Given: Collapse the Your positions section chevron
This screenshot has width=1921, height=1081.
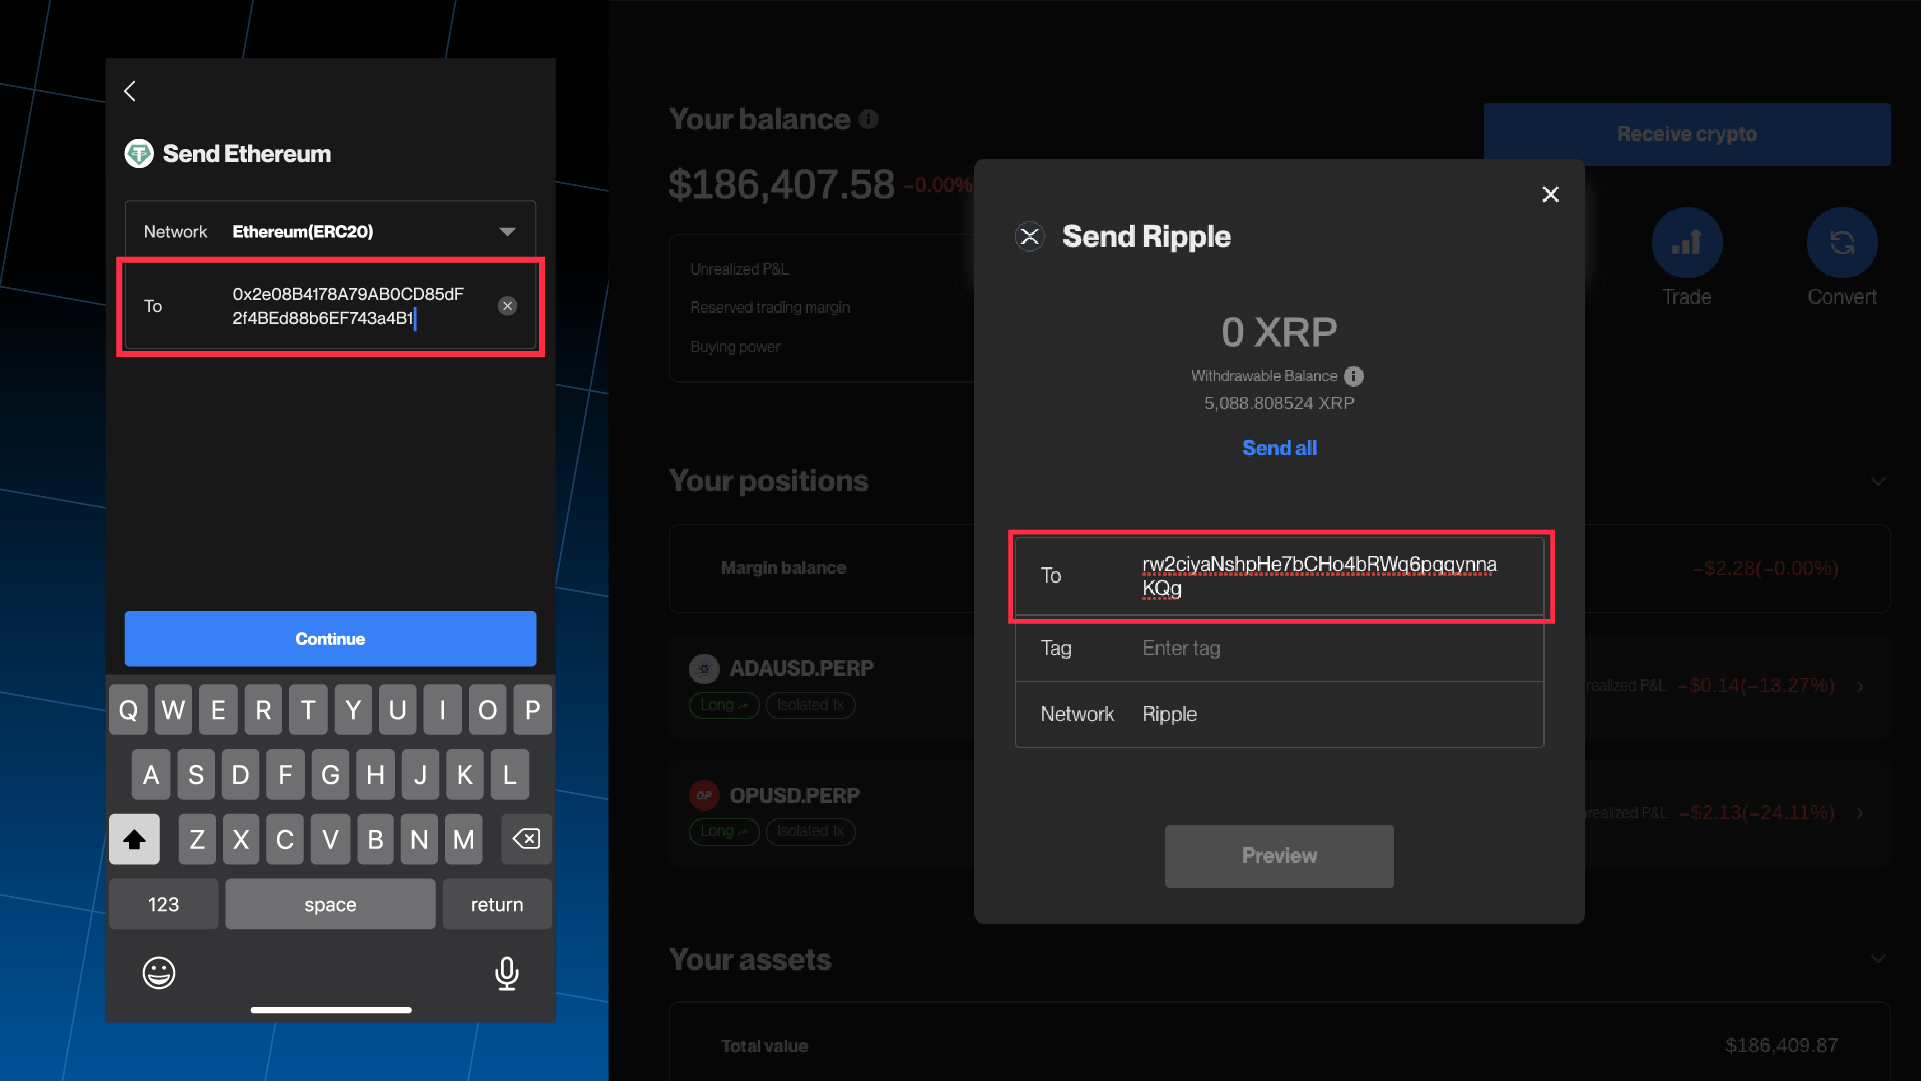Looking at the screenshot, I should point(1878,481).
